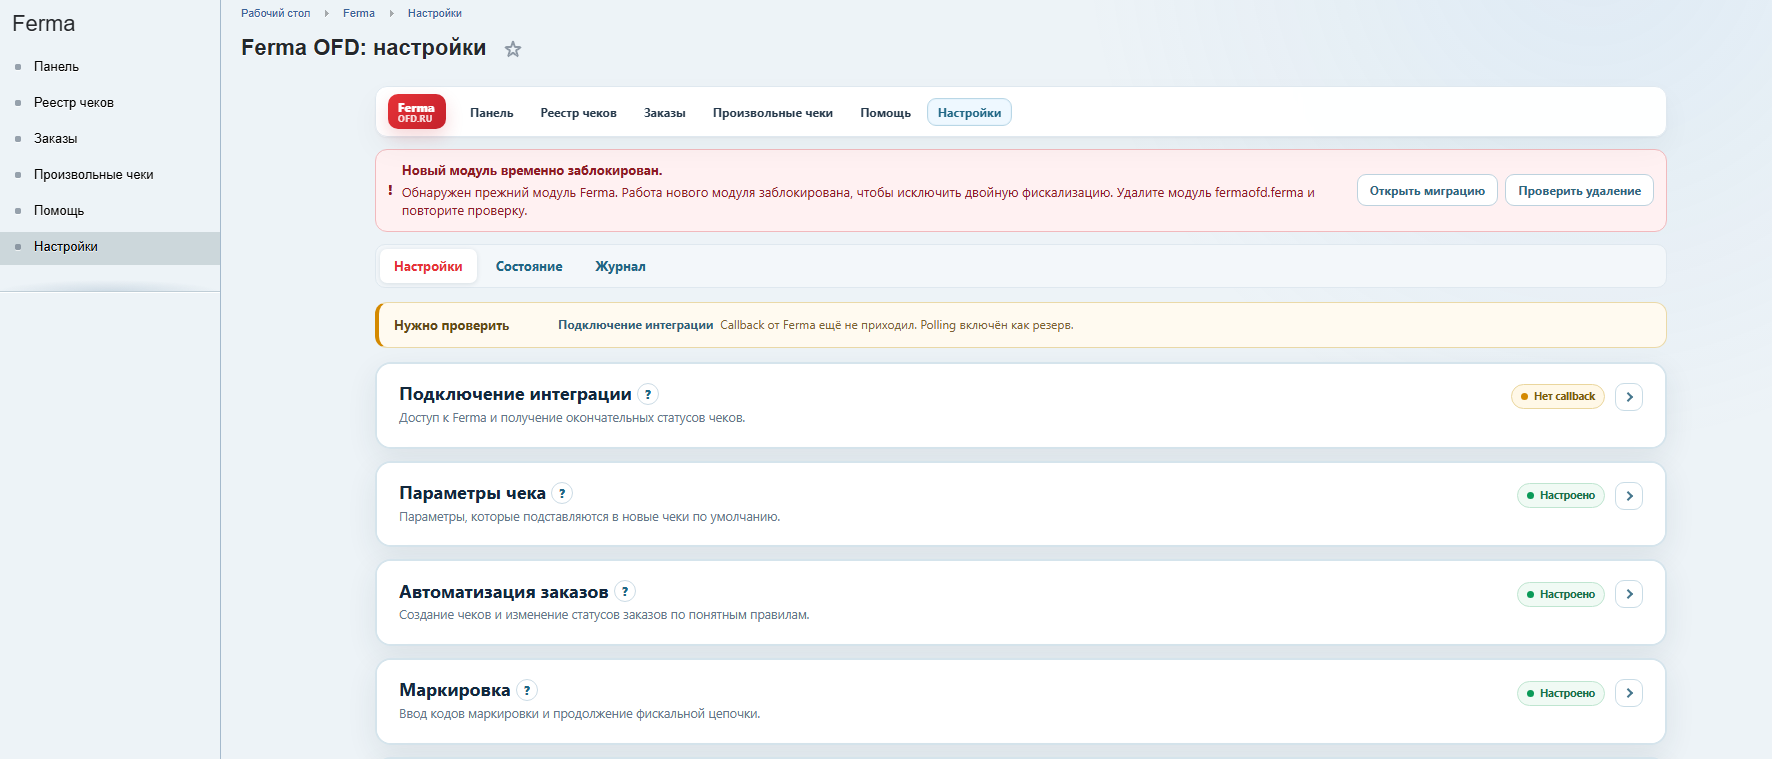
Task: Click Подключение интеграции in the yellow notice
Action: pyautogui.click(x=636, y=325)
